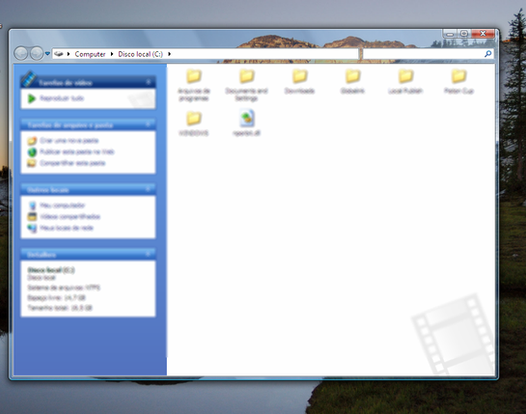526x414 pixels.
Task: Click the back navigation arrow button
Action: click(21, 53)
